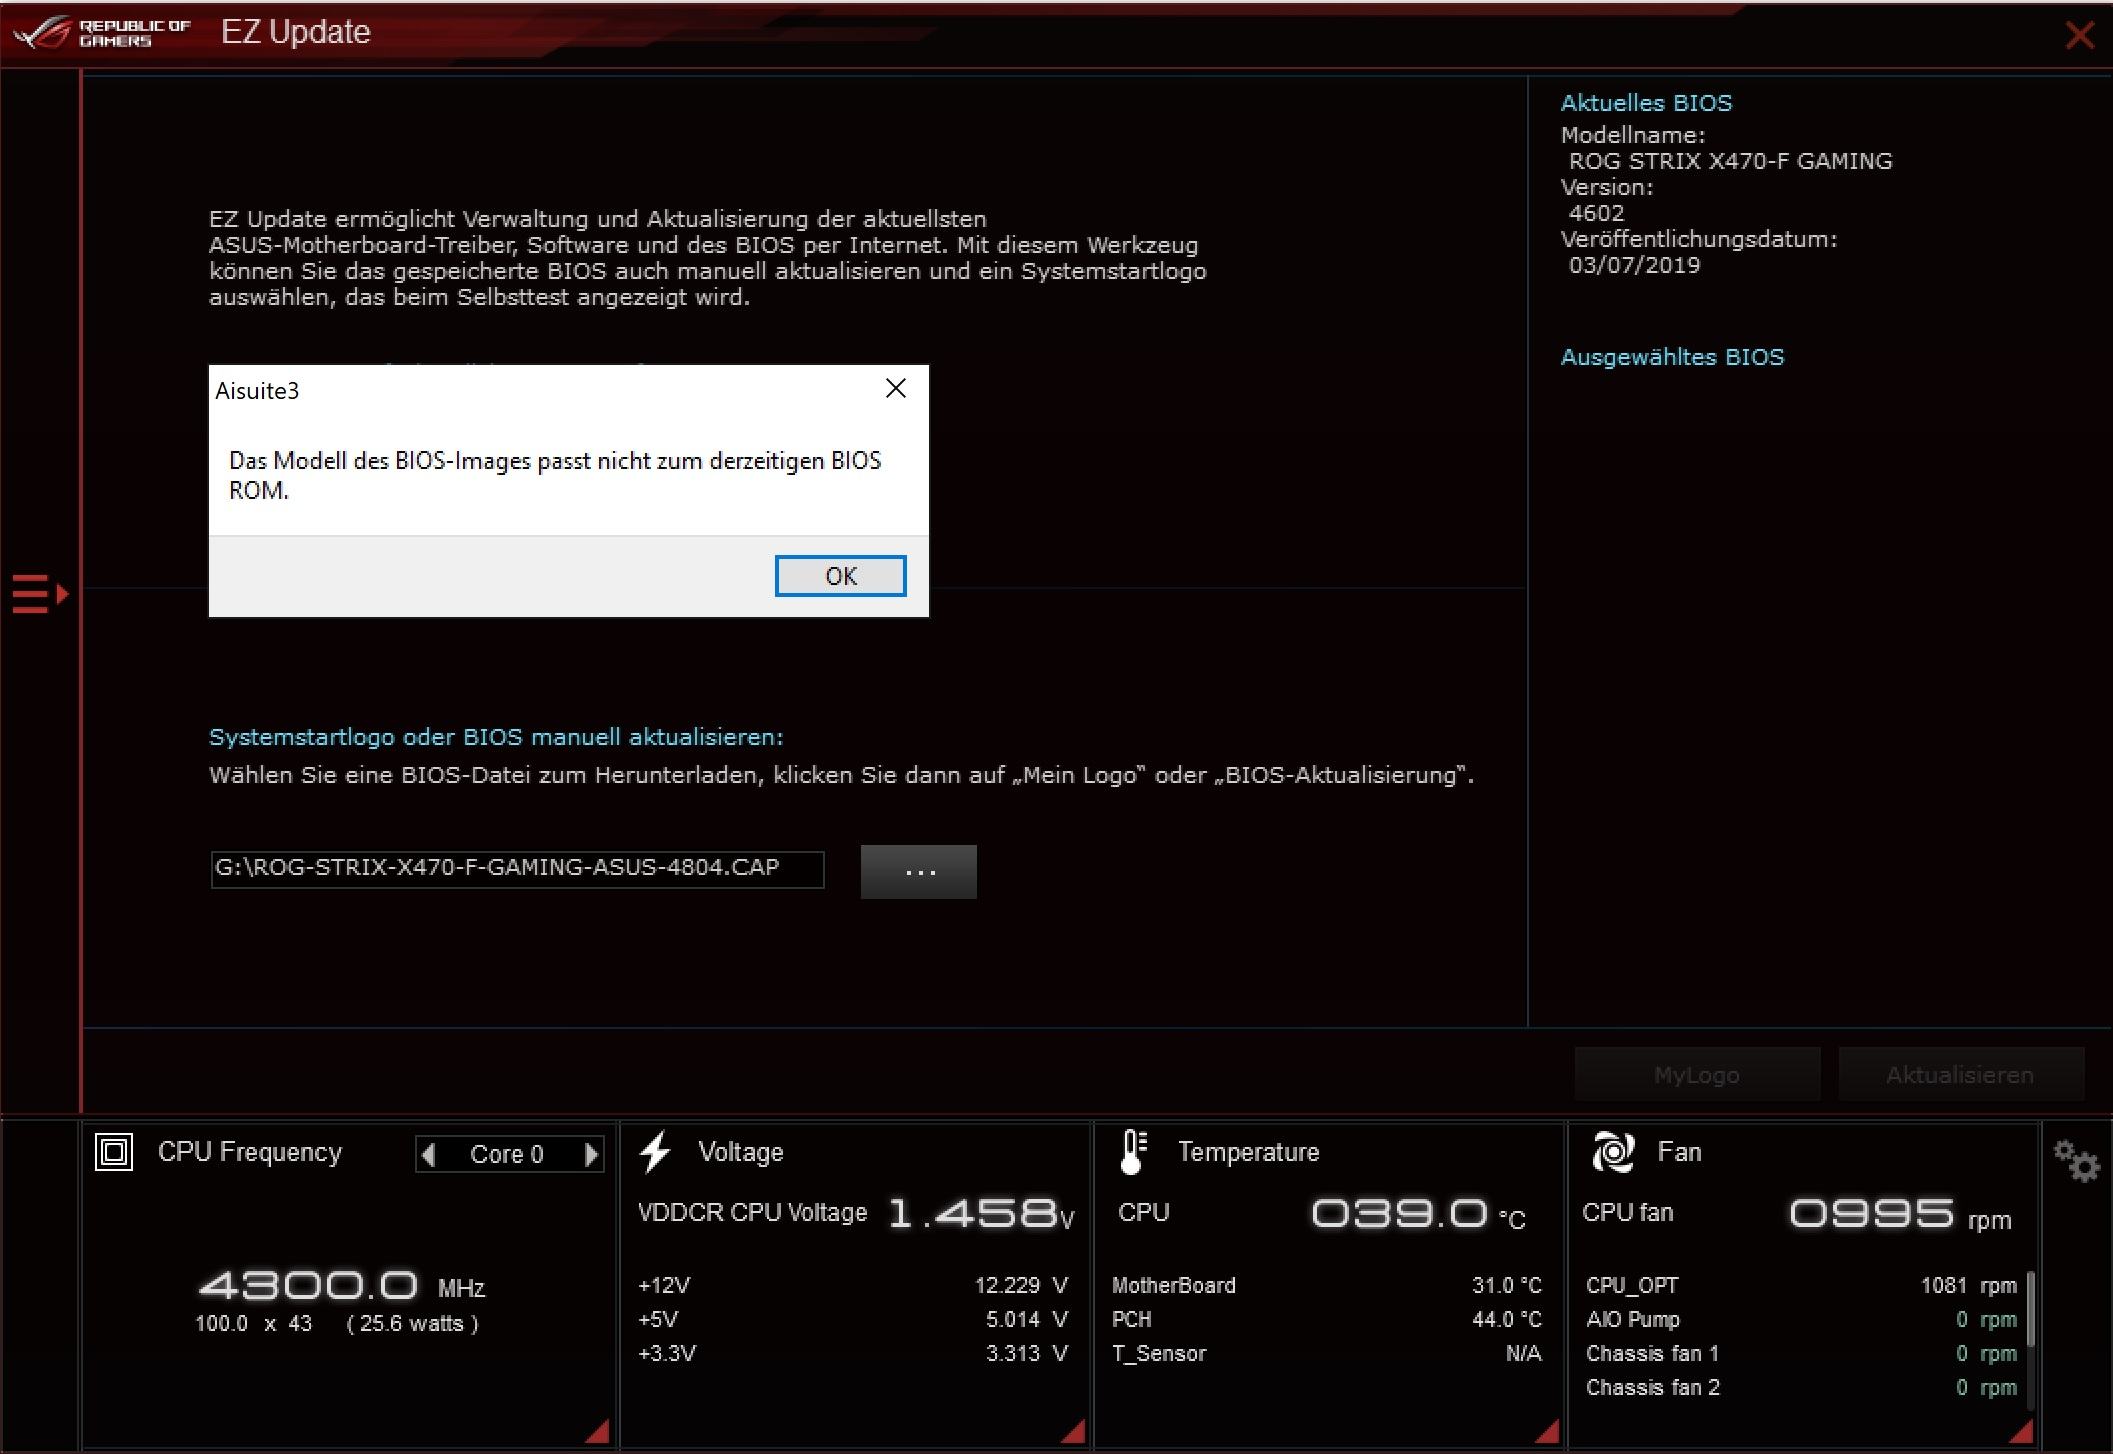Click the CPU Frequency chip icon
The width and height of the screenshot is (2113, 1454).
[x=114, y=1152]
